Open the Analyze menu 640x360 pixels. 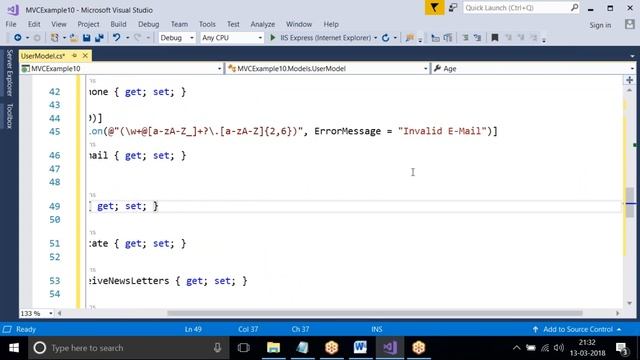[x=262, y=24]
